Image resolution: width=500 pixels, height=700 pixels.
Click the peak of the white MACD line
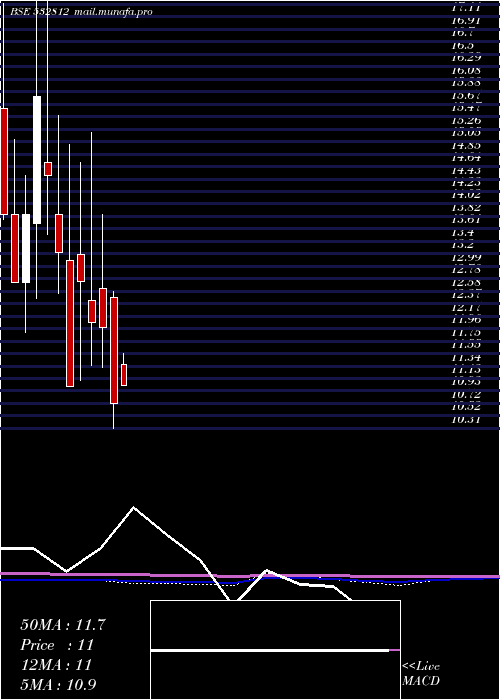(x=133, y=507)
